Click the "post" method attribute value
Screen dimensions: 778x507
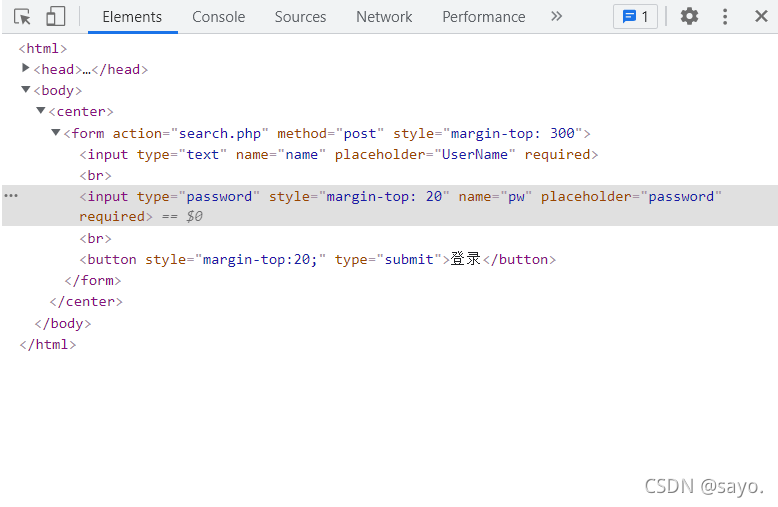360,133
